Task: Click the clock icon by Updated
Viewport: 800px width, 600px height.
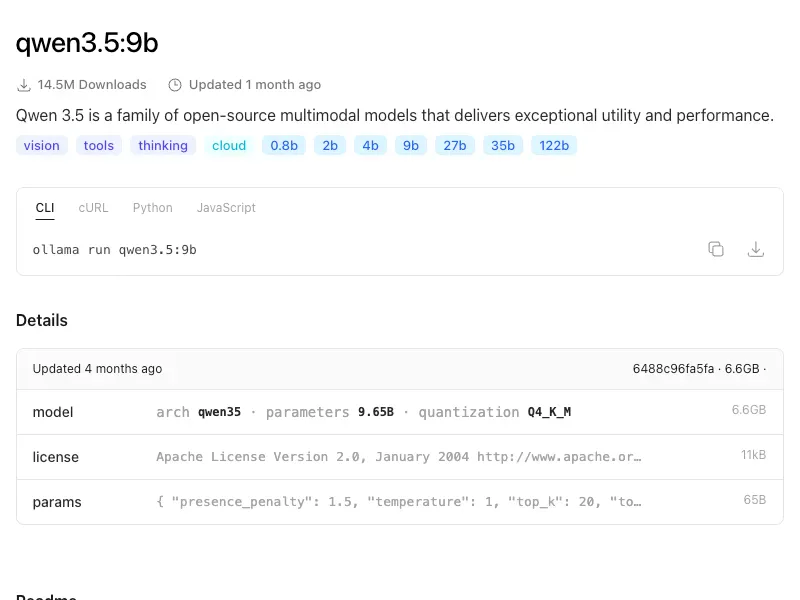Action: [175, 85]
